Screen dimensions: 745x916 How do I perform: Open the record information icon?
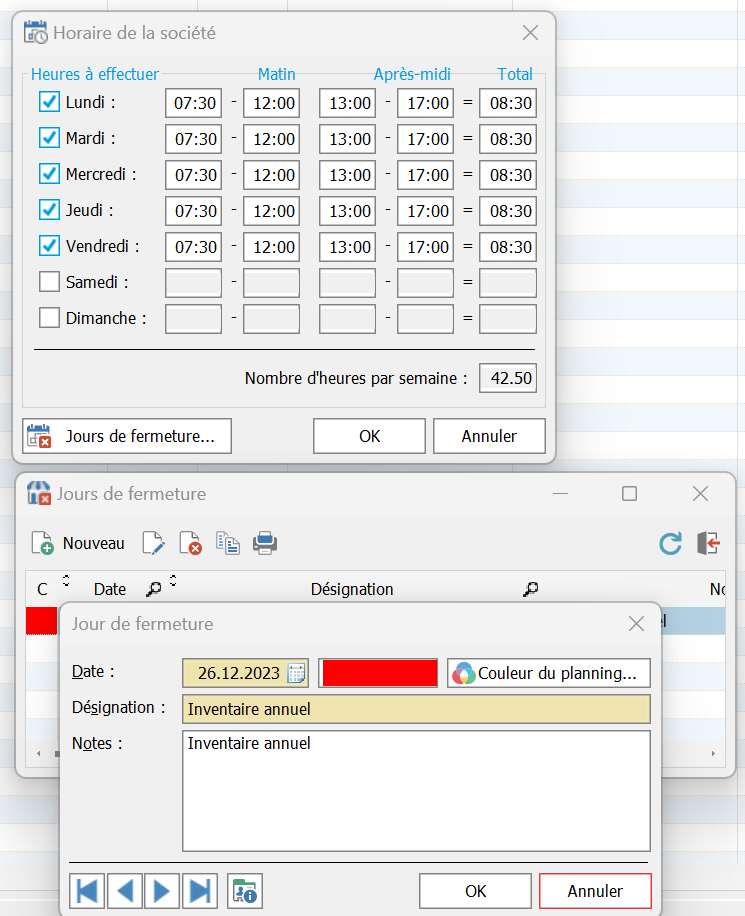pos(244,890)
